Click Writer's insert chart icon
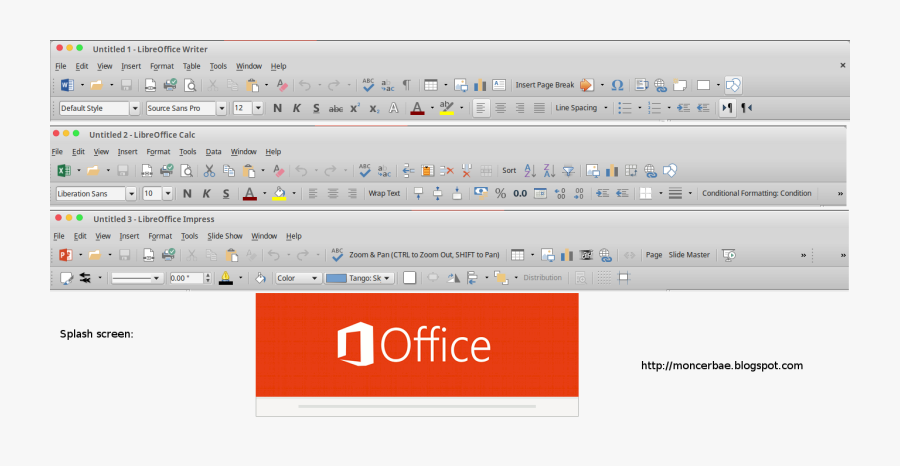The image size is (900, 466). pyautogui.click(x=480, y=85)
